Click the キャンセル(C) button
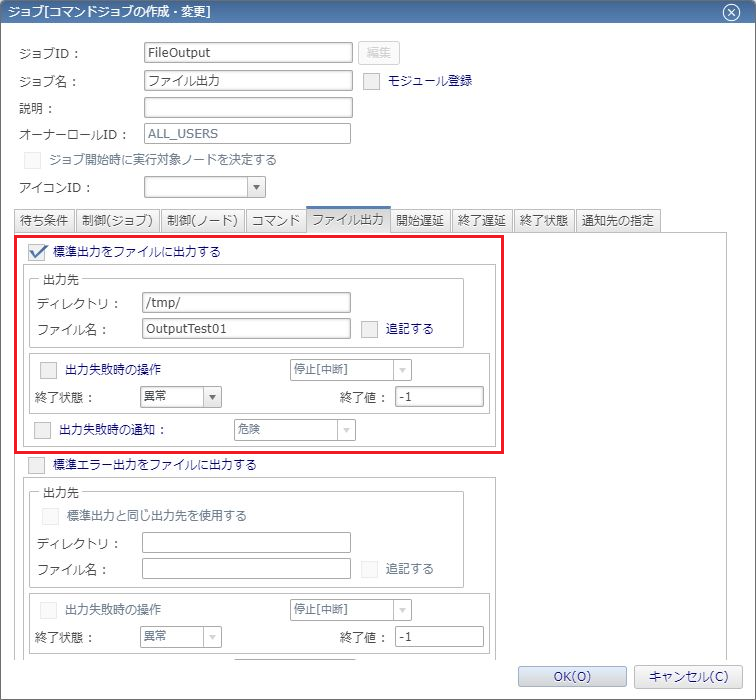756x700 pixels. coord(688,677)
